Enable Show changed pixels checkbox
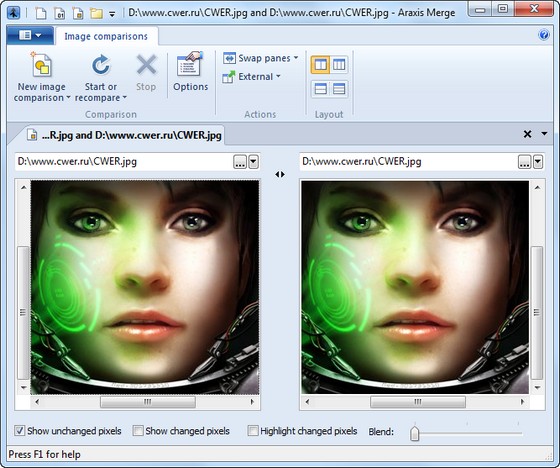560x468 pixels. click(x=138, y=430)
